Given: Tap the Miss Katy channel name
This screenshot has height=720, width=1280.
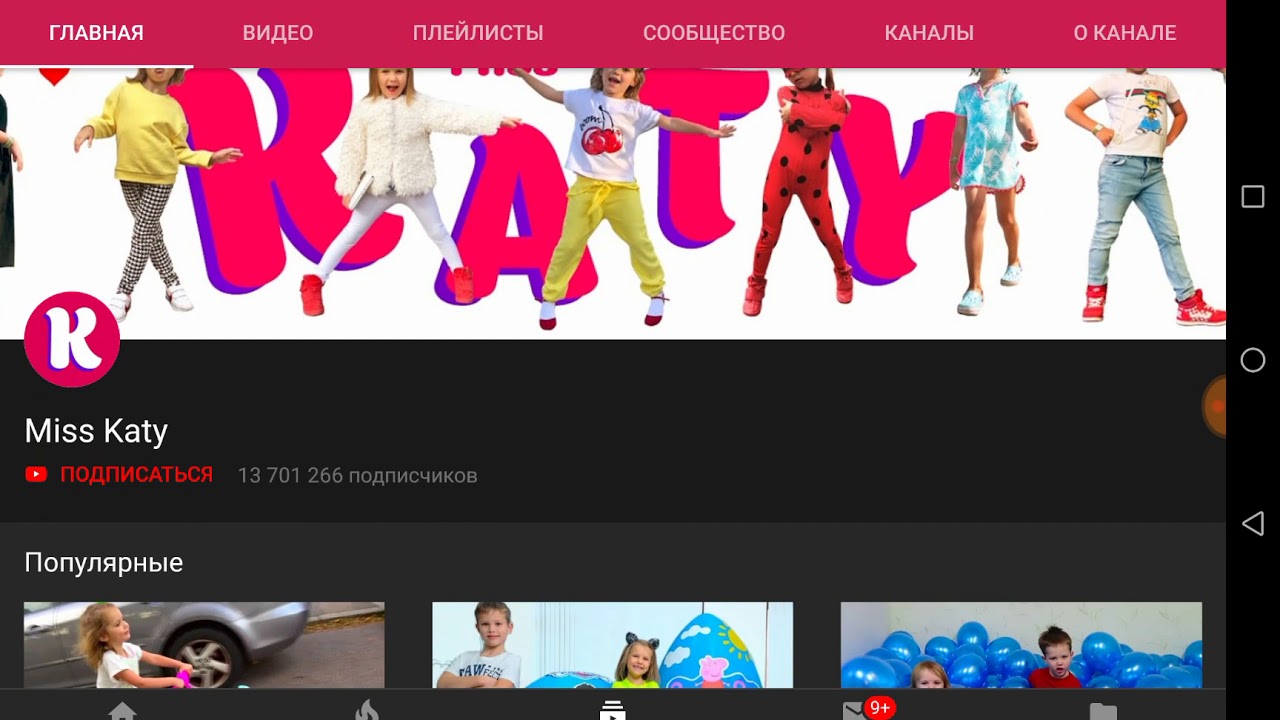Looking at the screenshot, I should 96,431.
